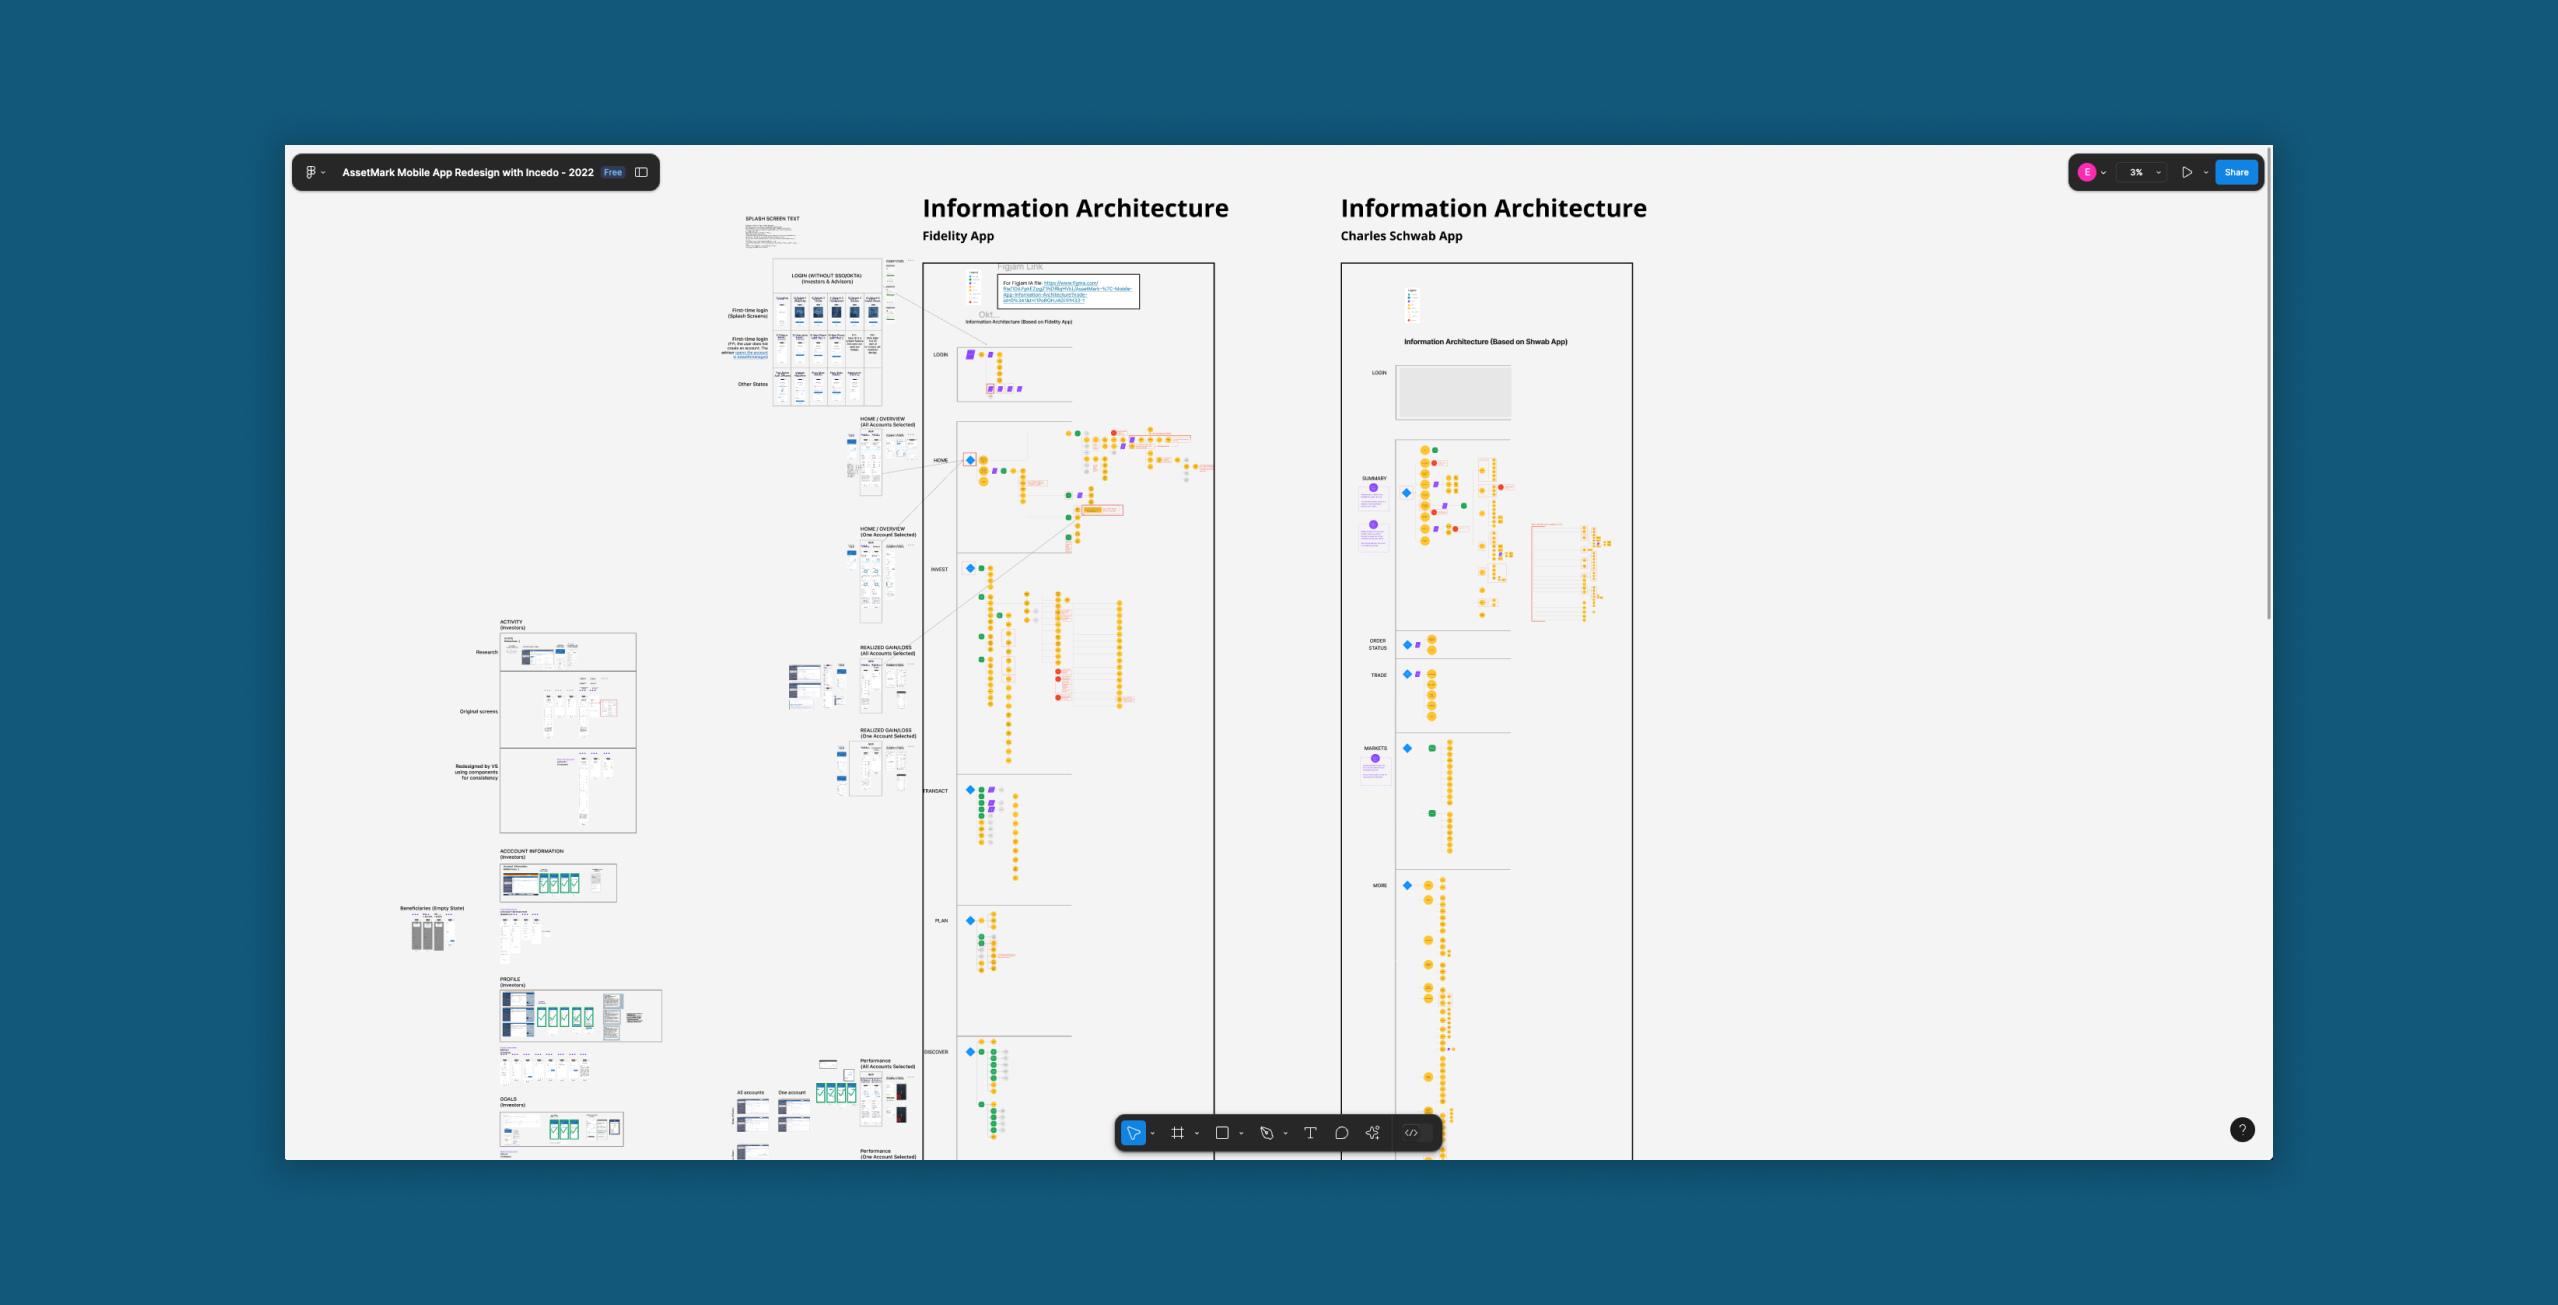This screenshot has width=2558, height=1305.
Task: Open the Help question mark button
Action: pos(2242,1129)
